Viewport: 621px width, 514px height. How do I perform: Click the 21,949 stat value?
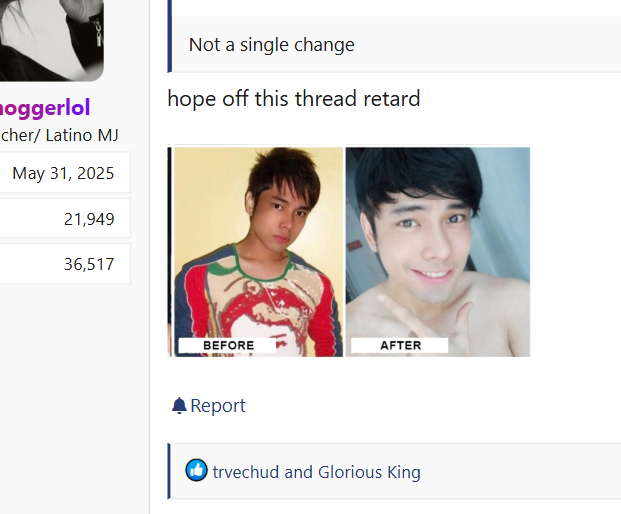tap(89, 219)
